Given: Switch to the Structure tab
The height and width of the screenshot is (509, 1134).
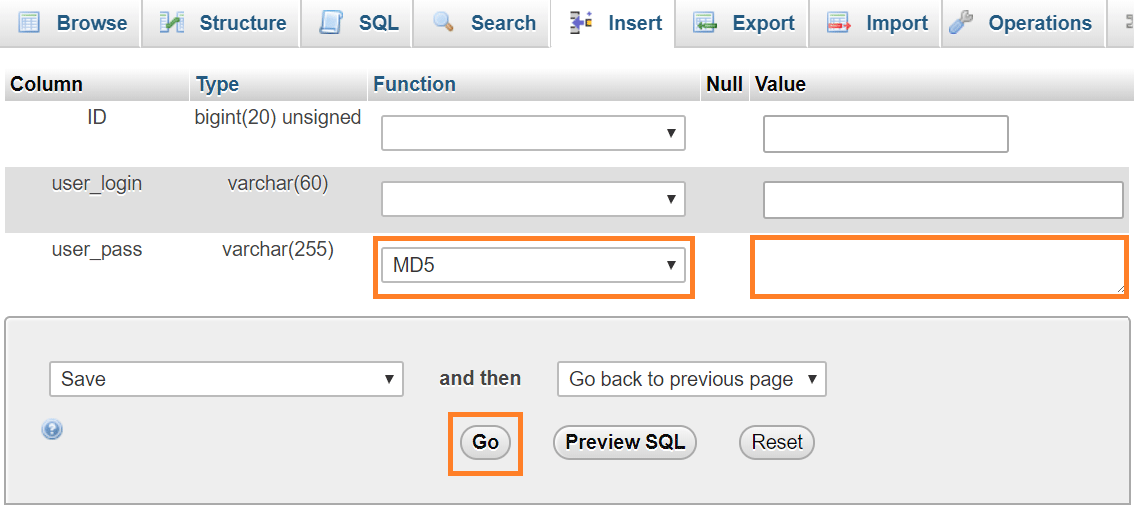Looking at the screenshot, I should point(220,23).
